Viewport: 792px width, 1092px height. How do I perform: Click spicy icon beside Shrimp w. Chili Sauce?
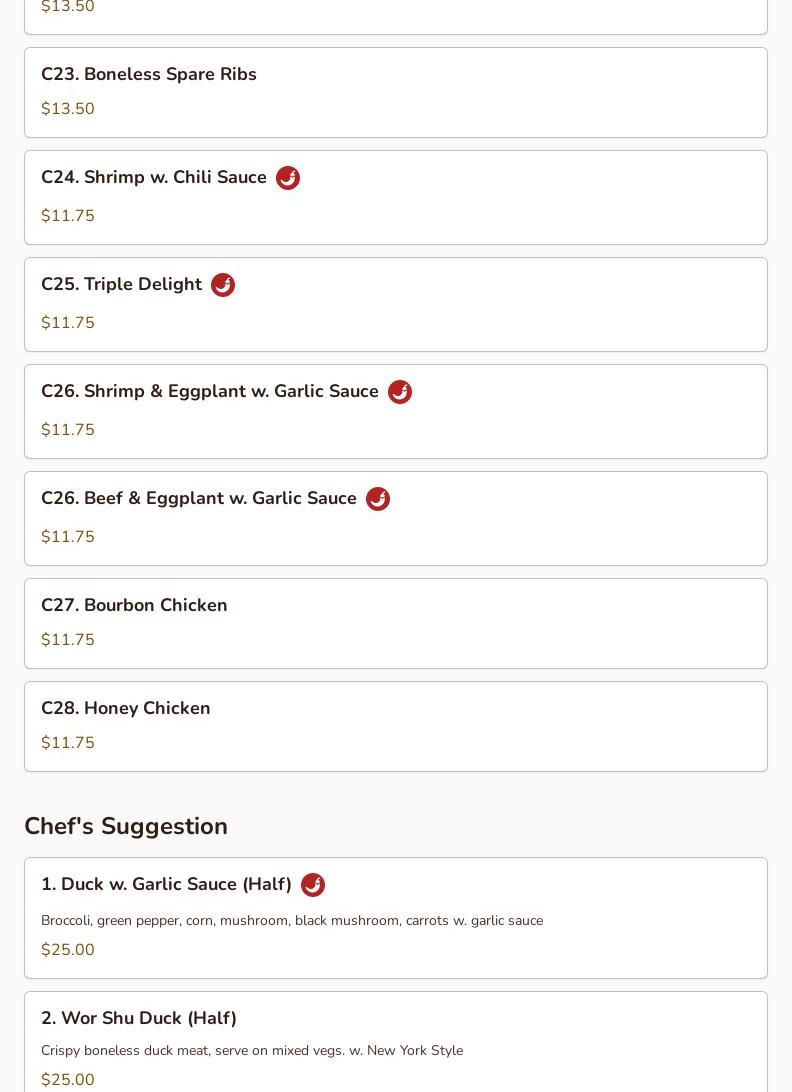click(x=288, y=178)
